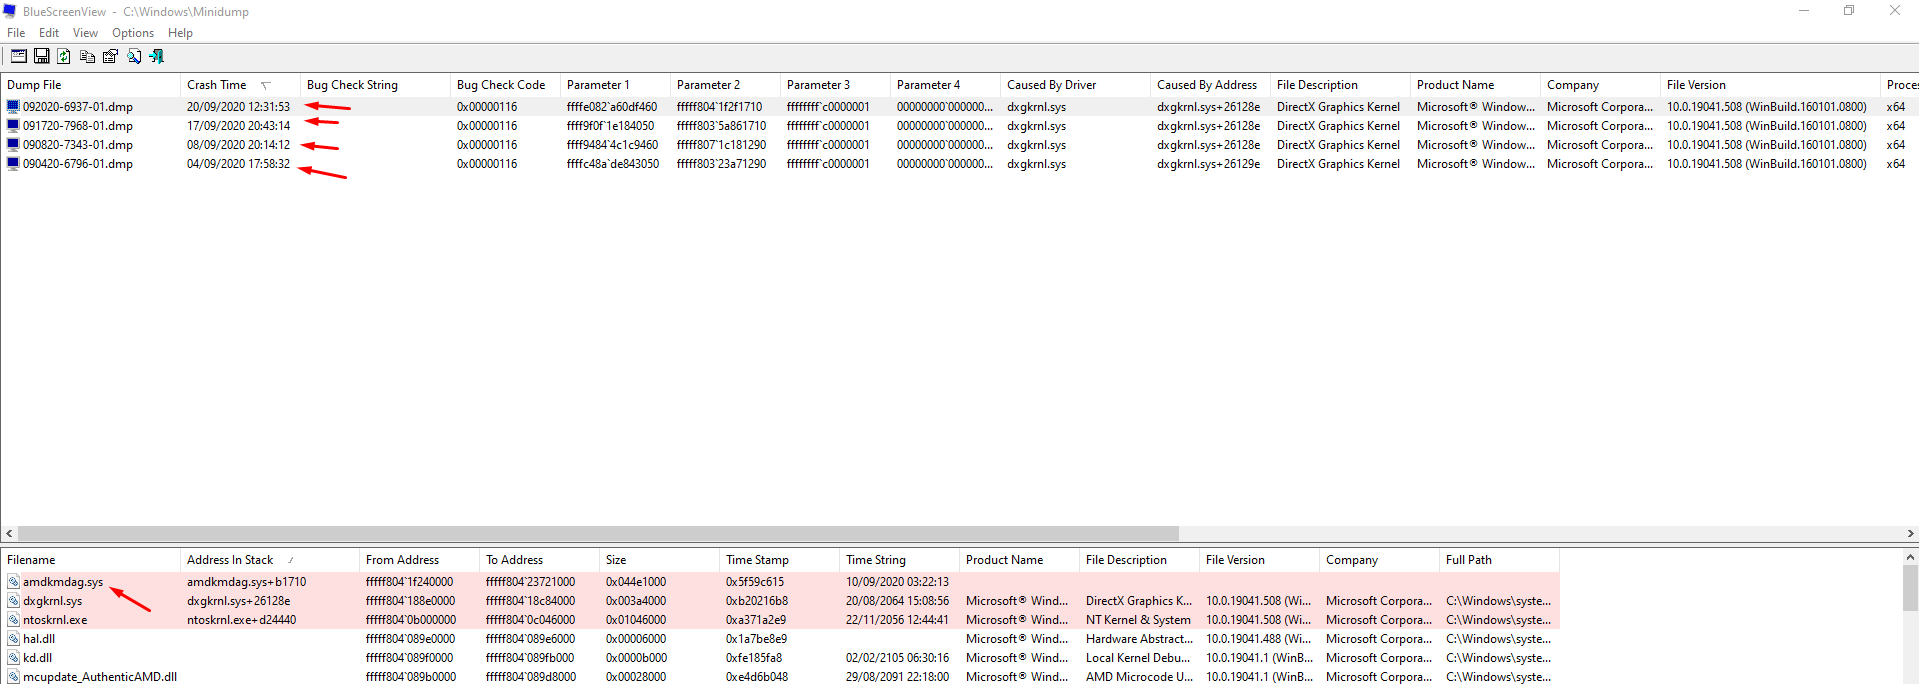Viewport: 1919px width, 684px height.
Task: Click the Bug Check Code column header
Action: tap(505, 85)
